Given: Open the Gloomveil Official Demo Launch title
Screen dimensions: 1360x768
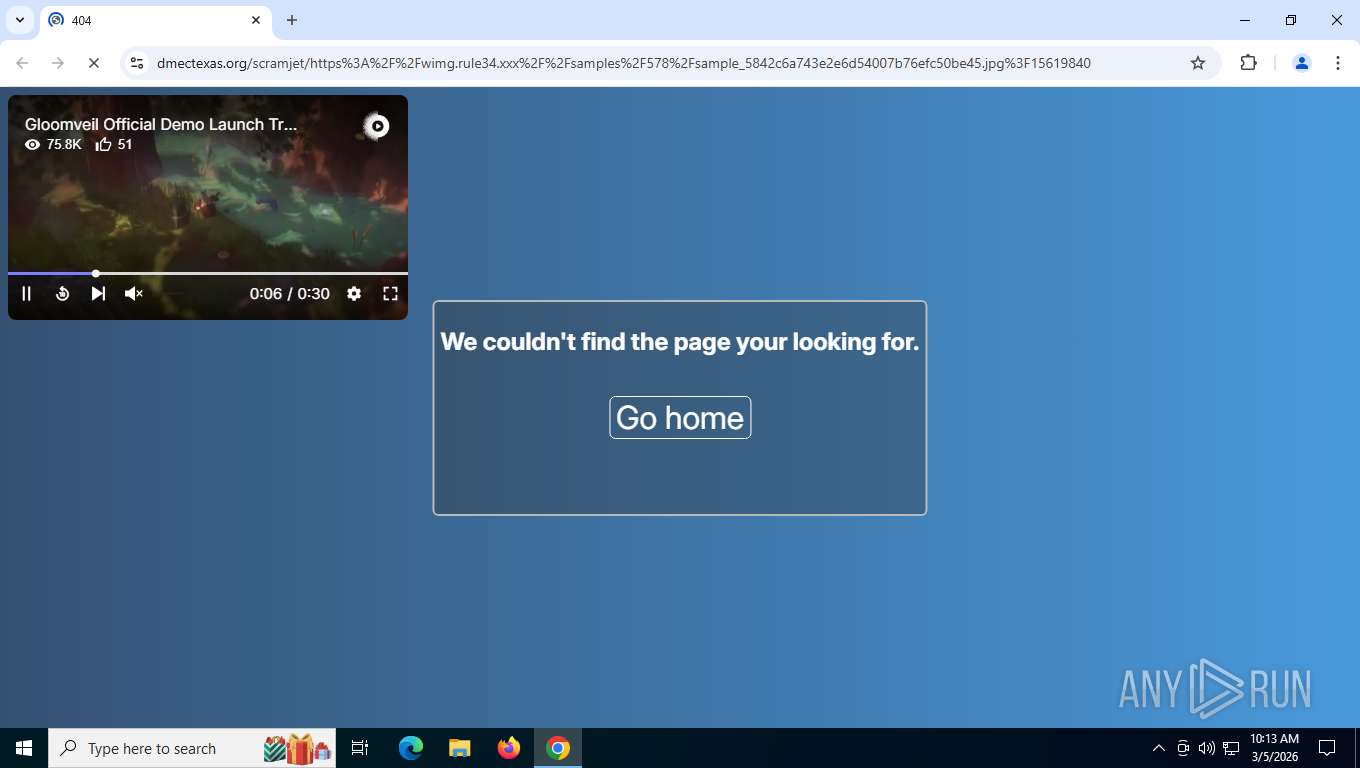Looking at the screenshot, I should (x=161, y=124).
